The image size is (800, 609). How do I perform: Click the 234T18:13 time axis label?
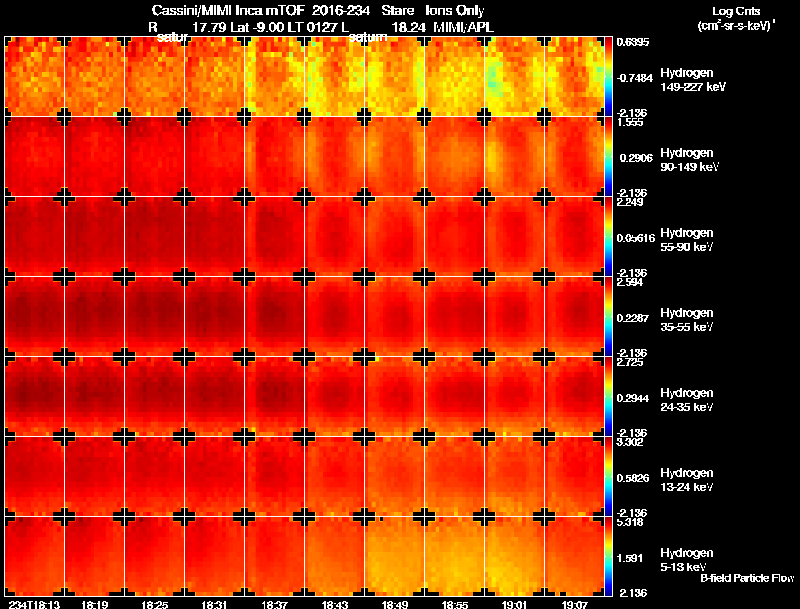[34, 604]
